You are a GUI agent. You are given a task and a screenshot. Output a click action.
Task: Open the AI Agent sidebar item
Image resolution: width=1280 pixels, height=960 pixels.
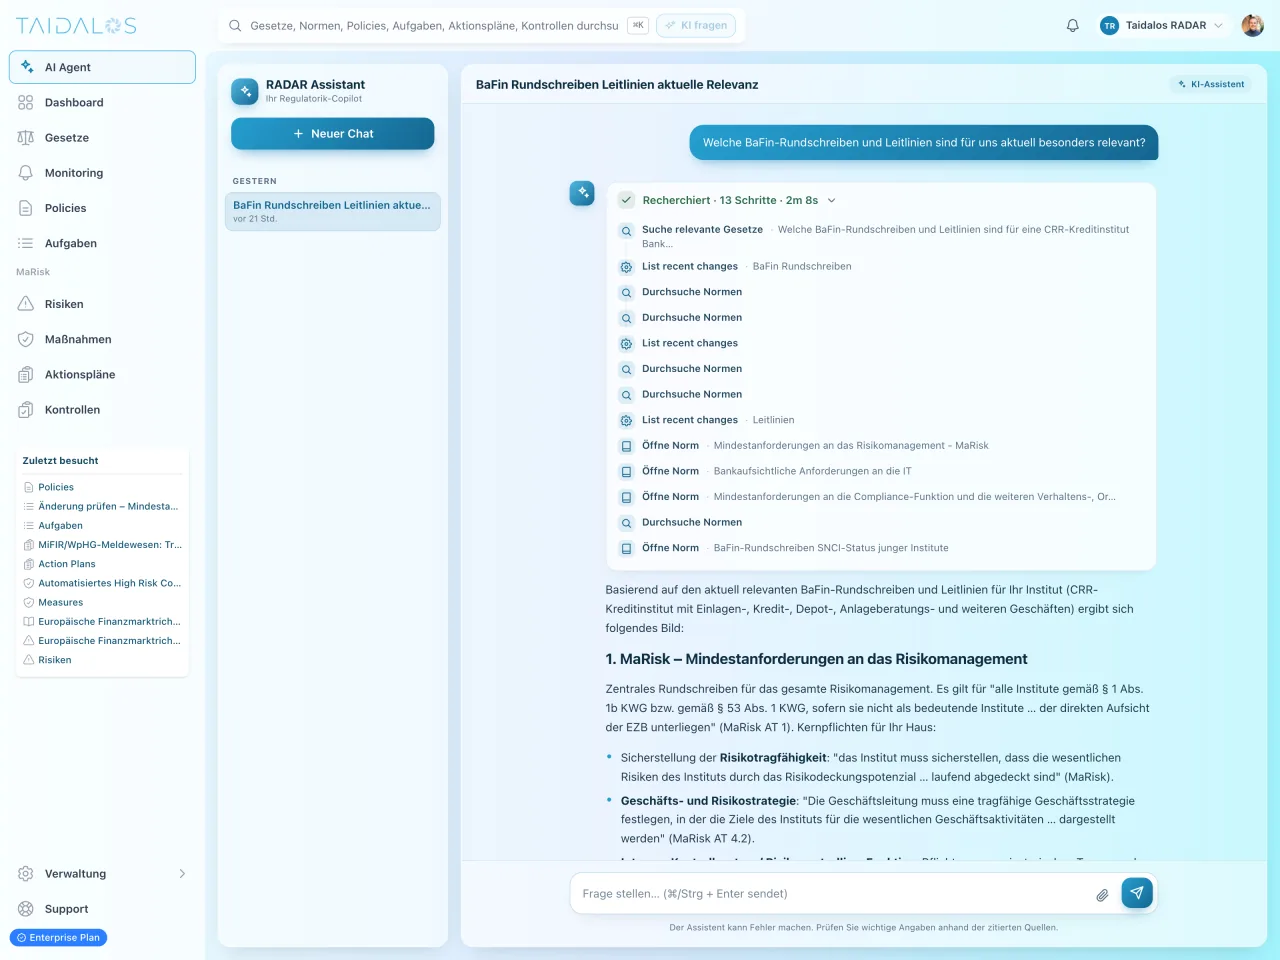[x=102, y=67]
